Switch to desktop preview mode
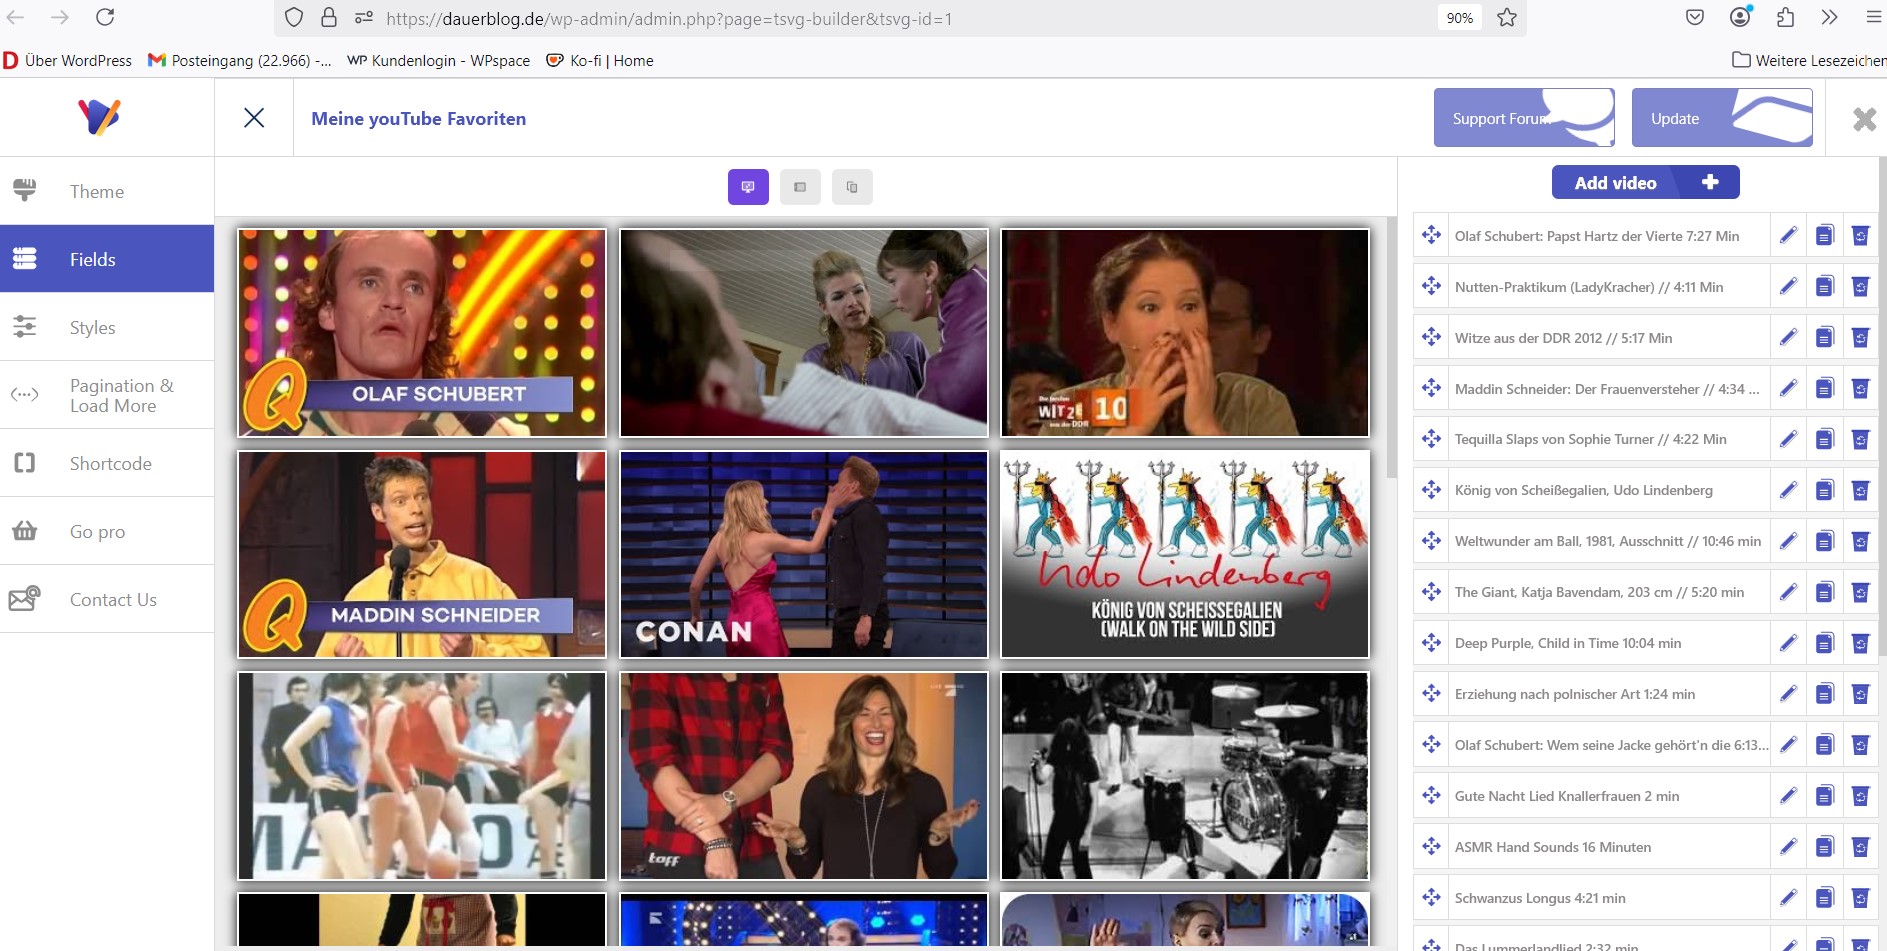Image resolution: width=1887 pixels, height=951 pixels. pos(748,187)
